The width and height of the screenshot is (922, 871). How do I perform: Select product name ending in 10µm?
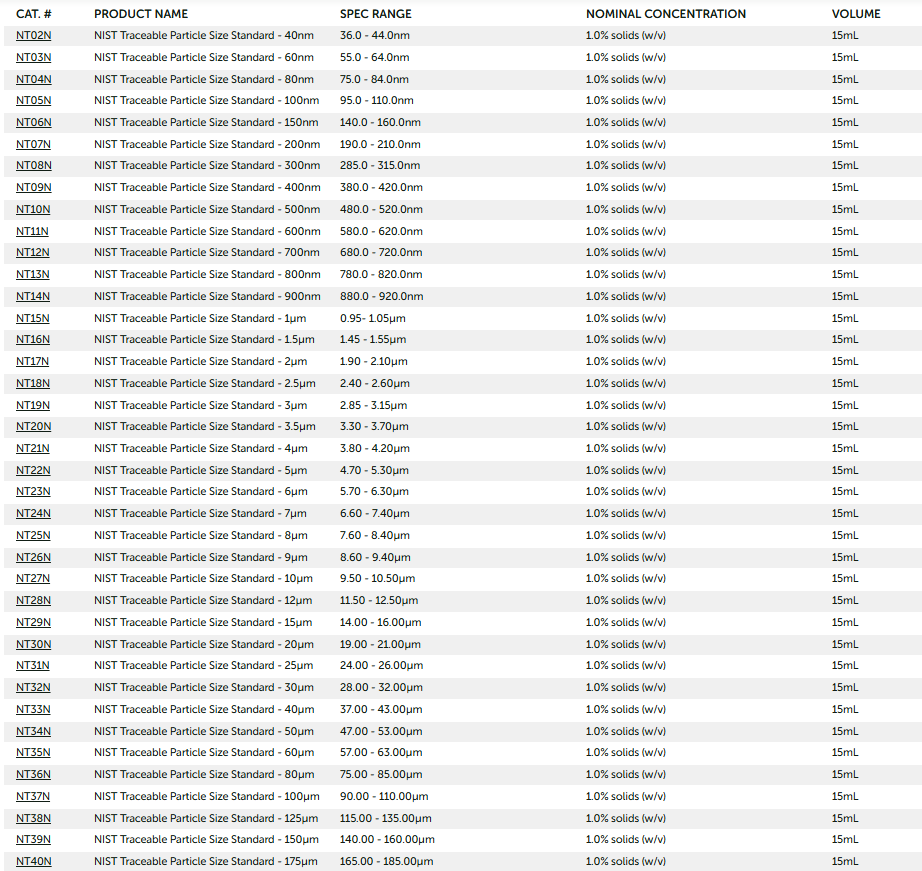coord(203,578)
